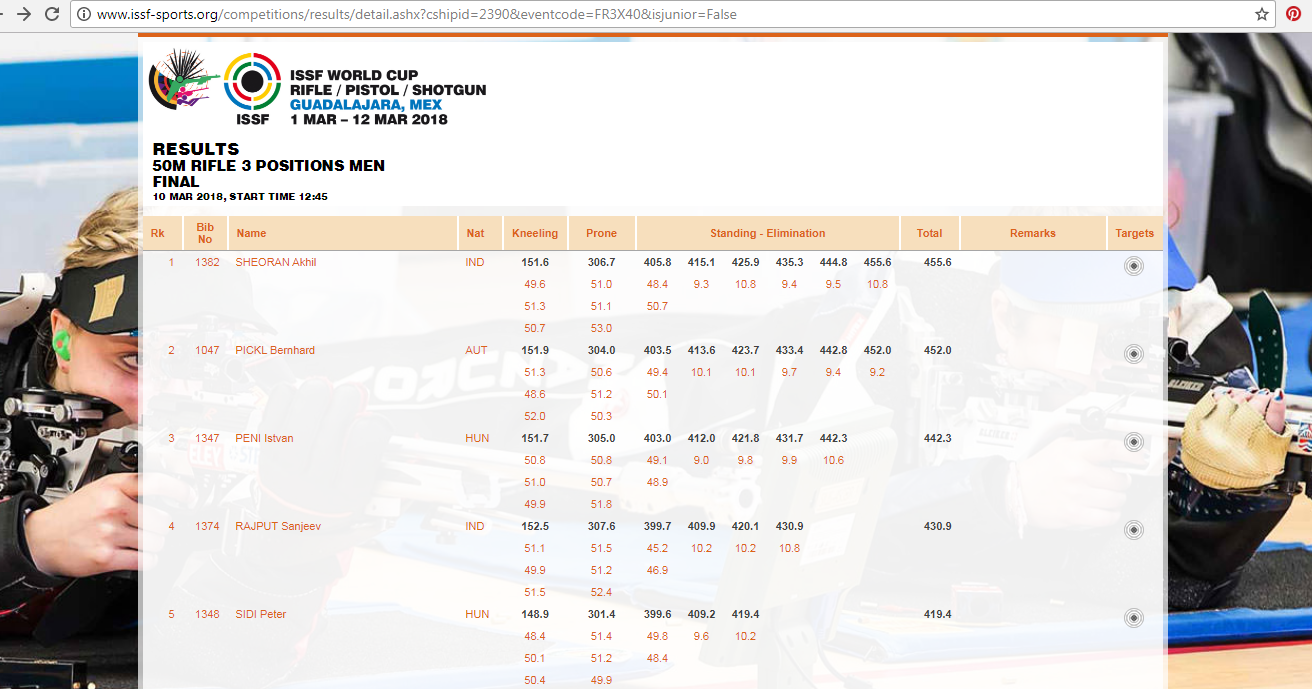Screen dimensions: 1312x689
Task: Click the Bib No column header
Action: click(x=205, y=233)
